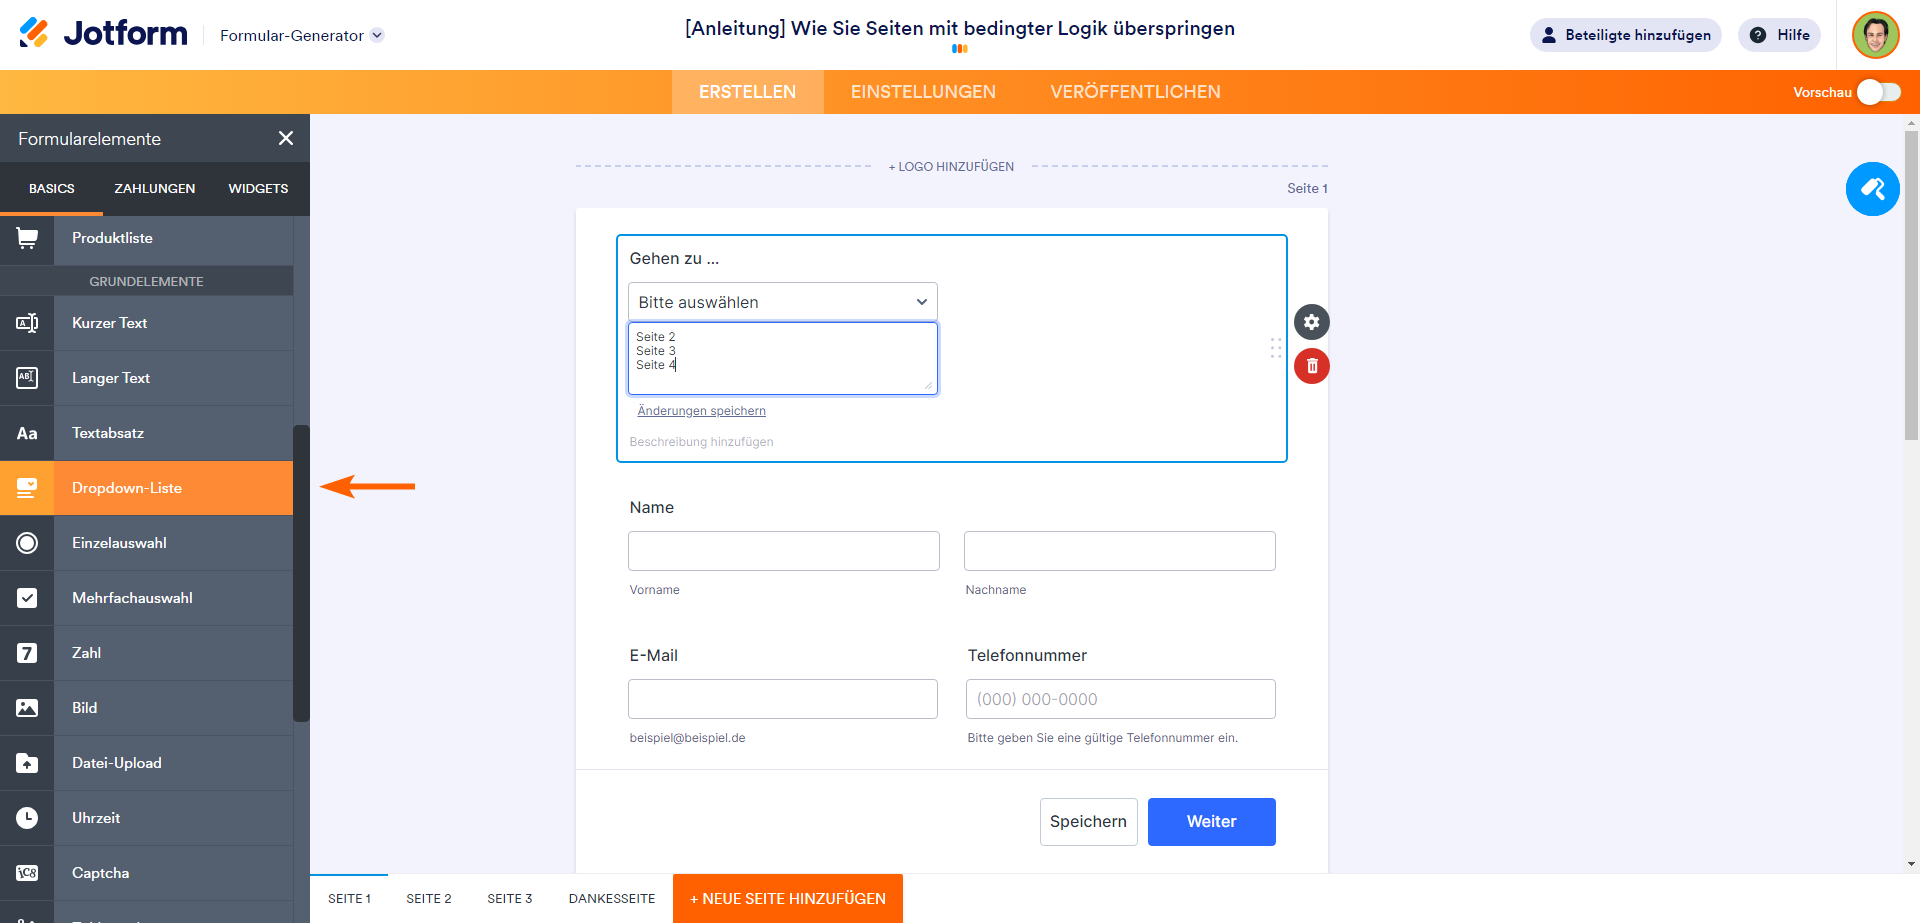Click the Vorname input field
Screen dimensions: 1920x923
pyautogui.click(x=783, y=551)
